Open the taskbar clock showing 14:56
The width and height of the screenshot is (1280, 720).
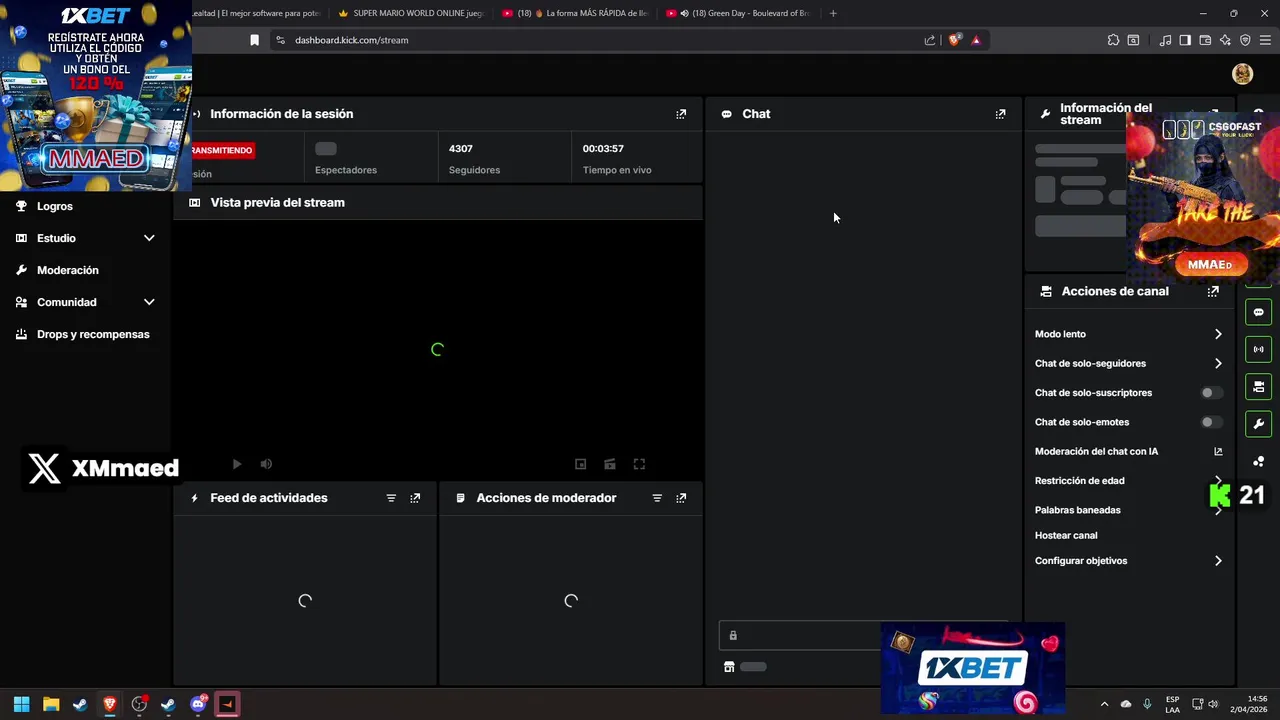[1250, 704]
